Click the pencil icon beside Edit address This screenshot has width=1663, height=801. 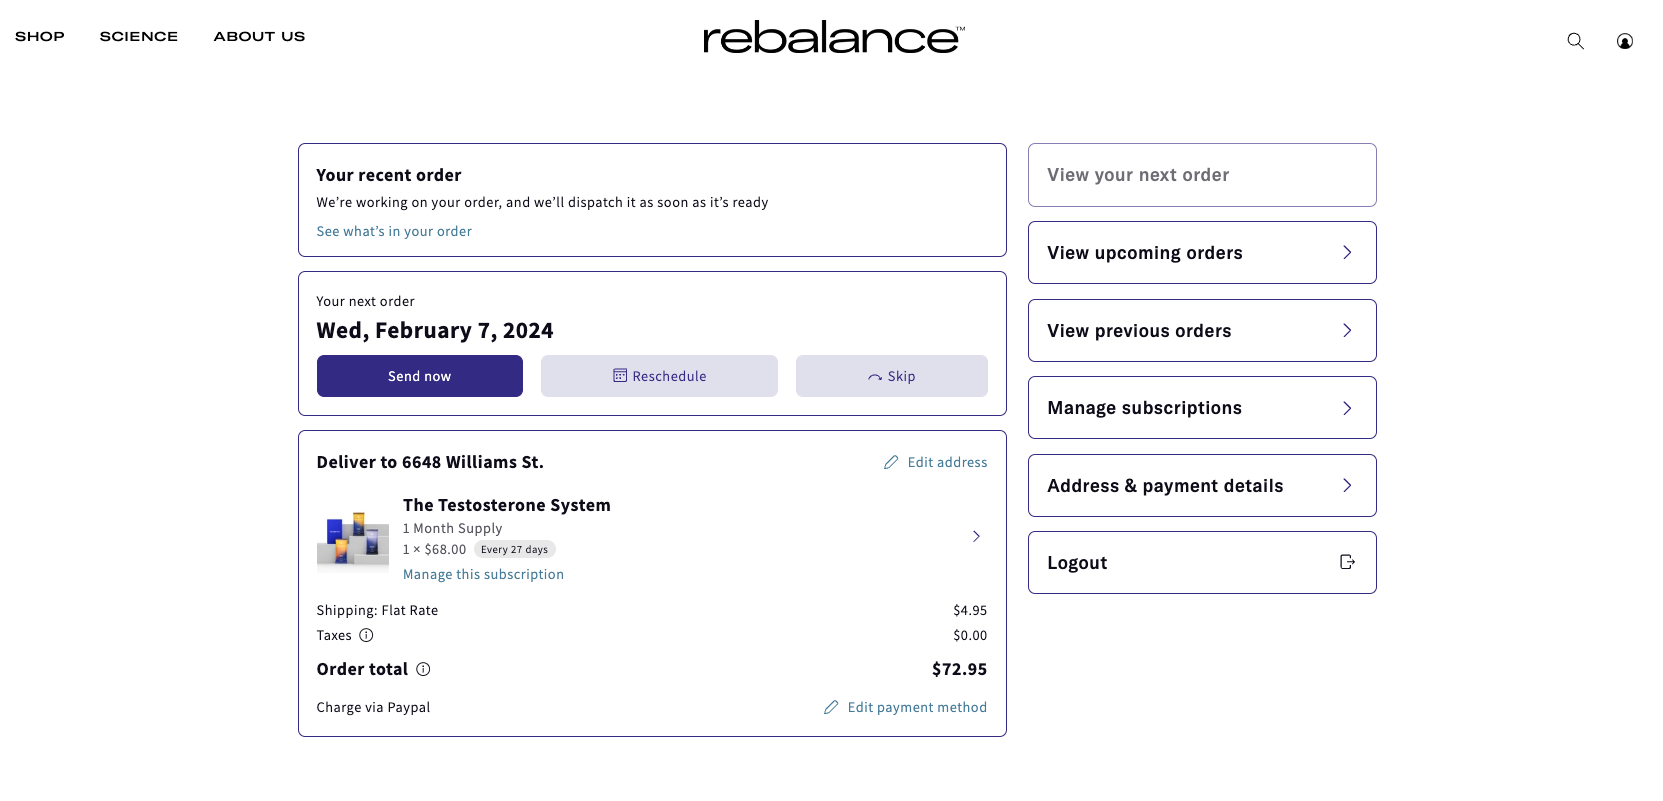(x=891, y=462)
